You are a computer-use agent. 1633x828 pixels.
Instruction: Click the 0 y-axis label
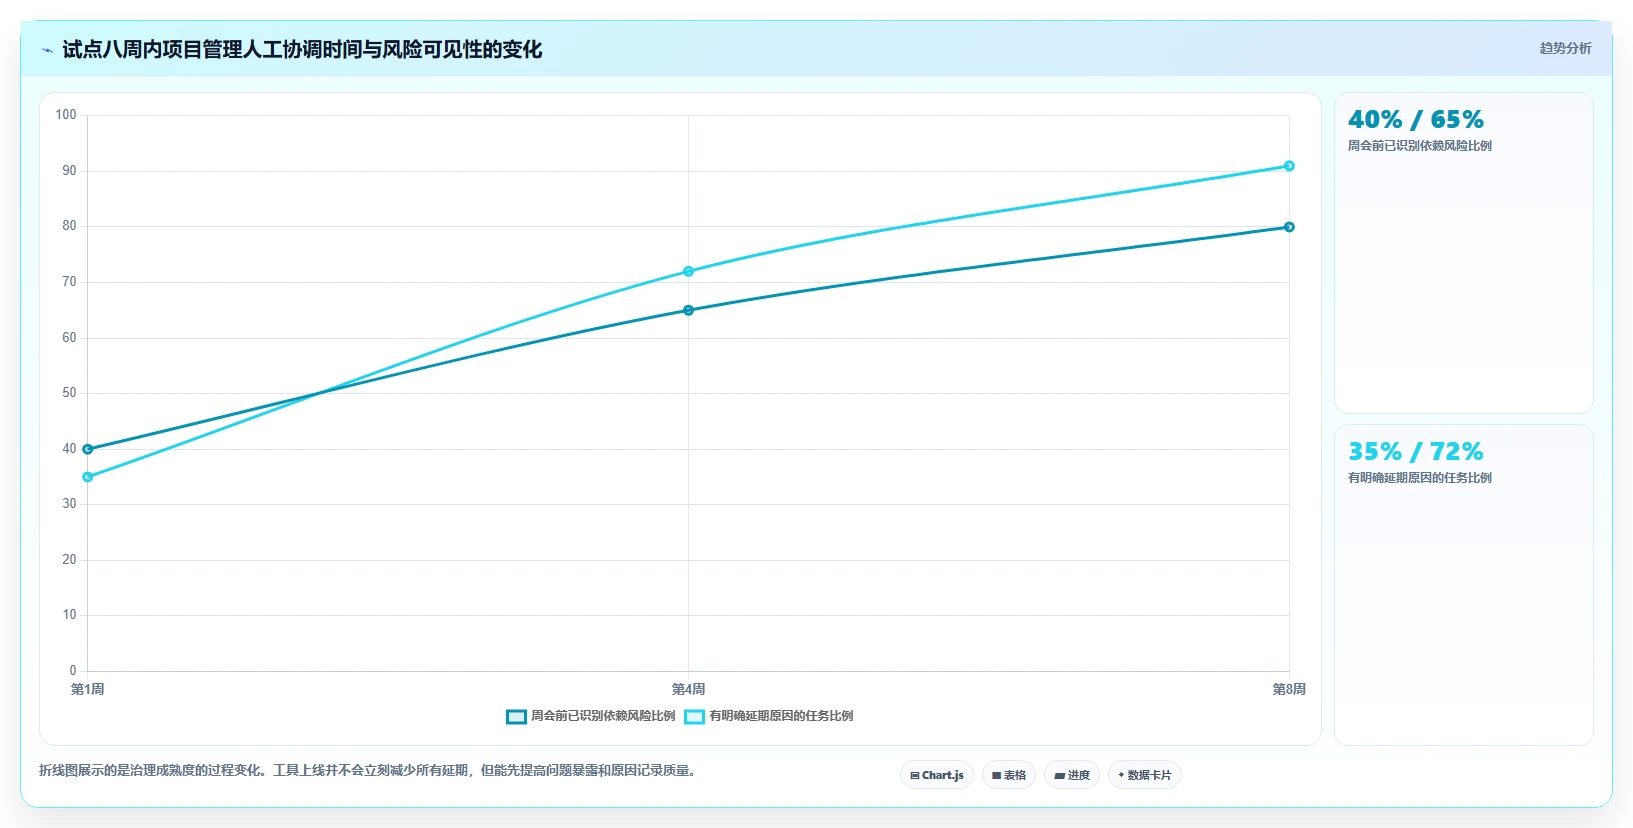click(73, 671)
